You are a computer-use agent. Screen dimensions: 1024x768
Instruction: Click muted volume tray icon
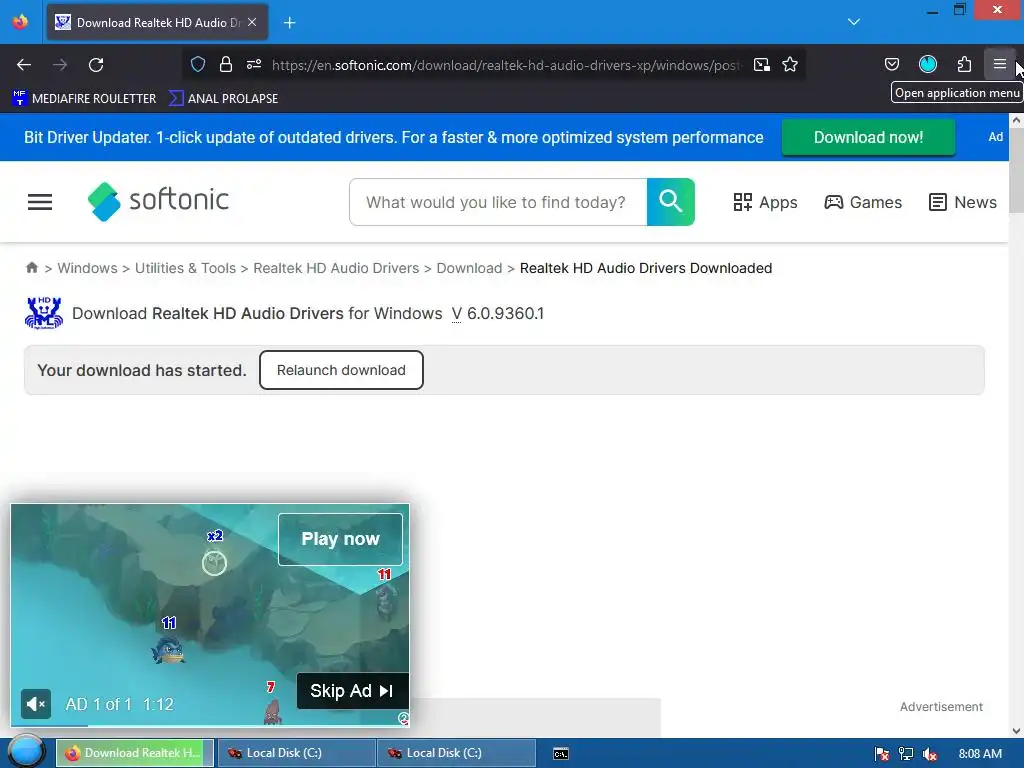[x=930, y=754]
